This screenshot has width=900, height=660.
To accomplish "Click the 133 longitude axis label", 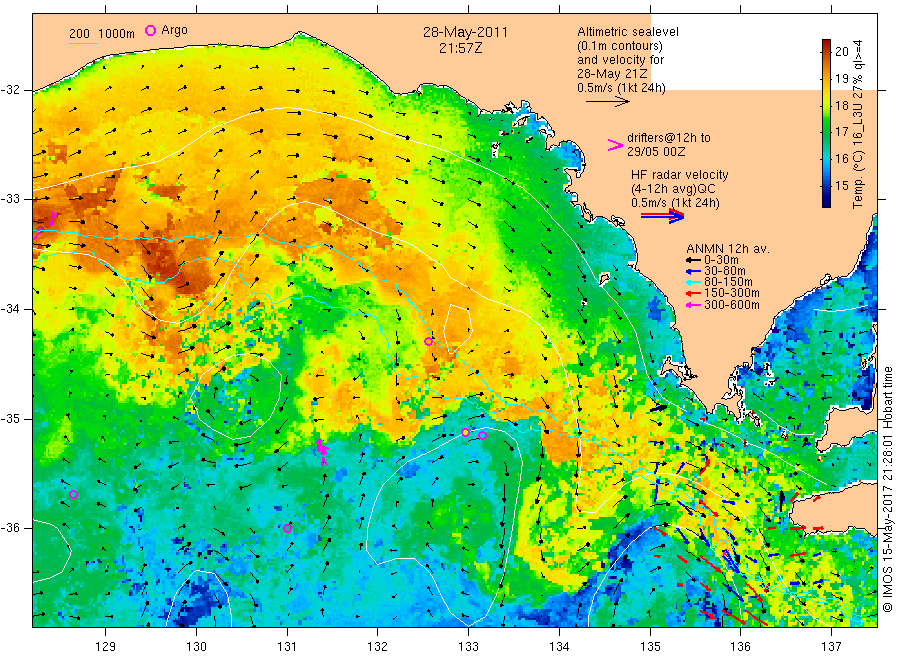I will 468,647.
